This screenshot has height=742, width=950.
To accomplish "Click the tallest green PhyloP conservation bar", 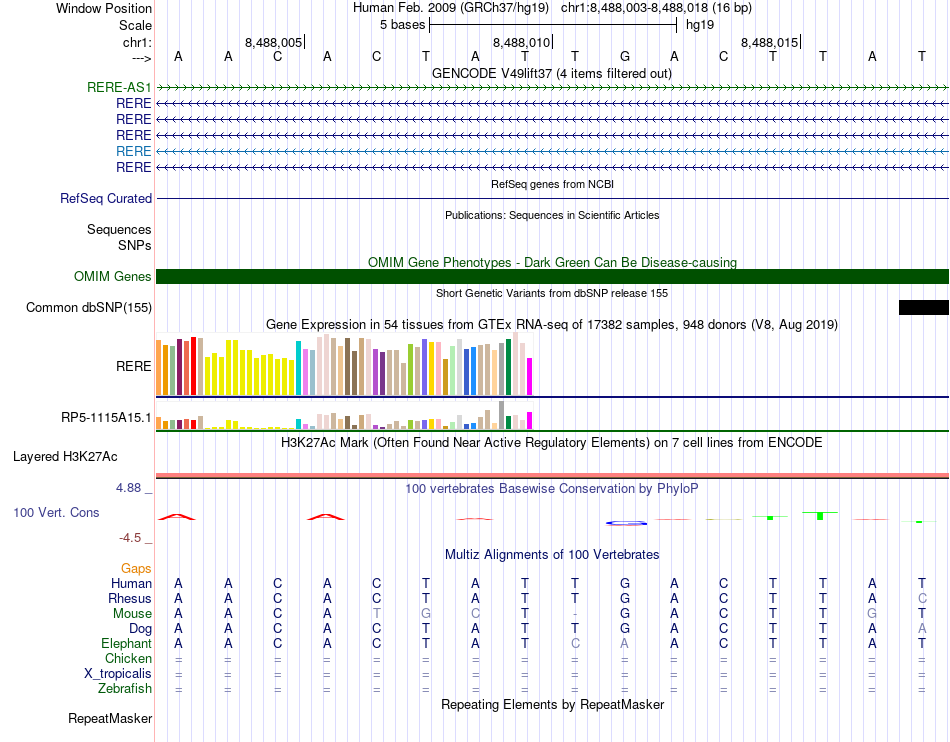I will 820,516.
